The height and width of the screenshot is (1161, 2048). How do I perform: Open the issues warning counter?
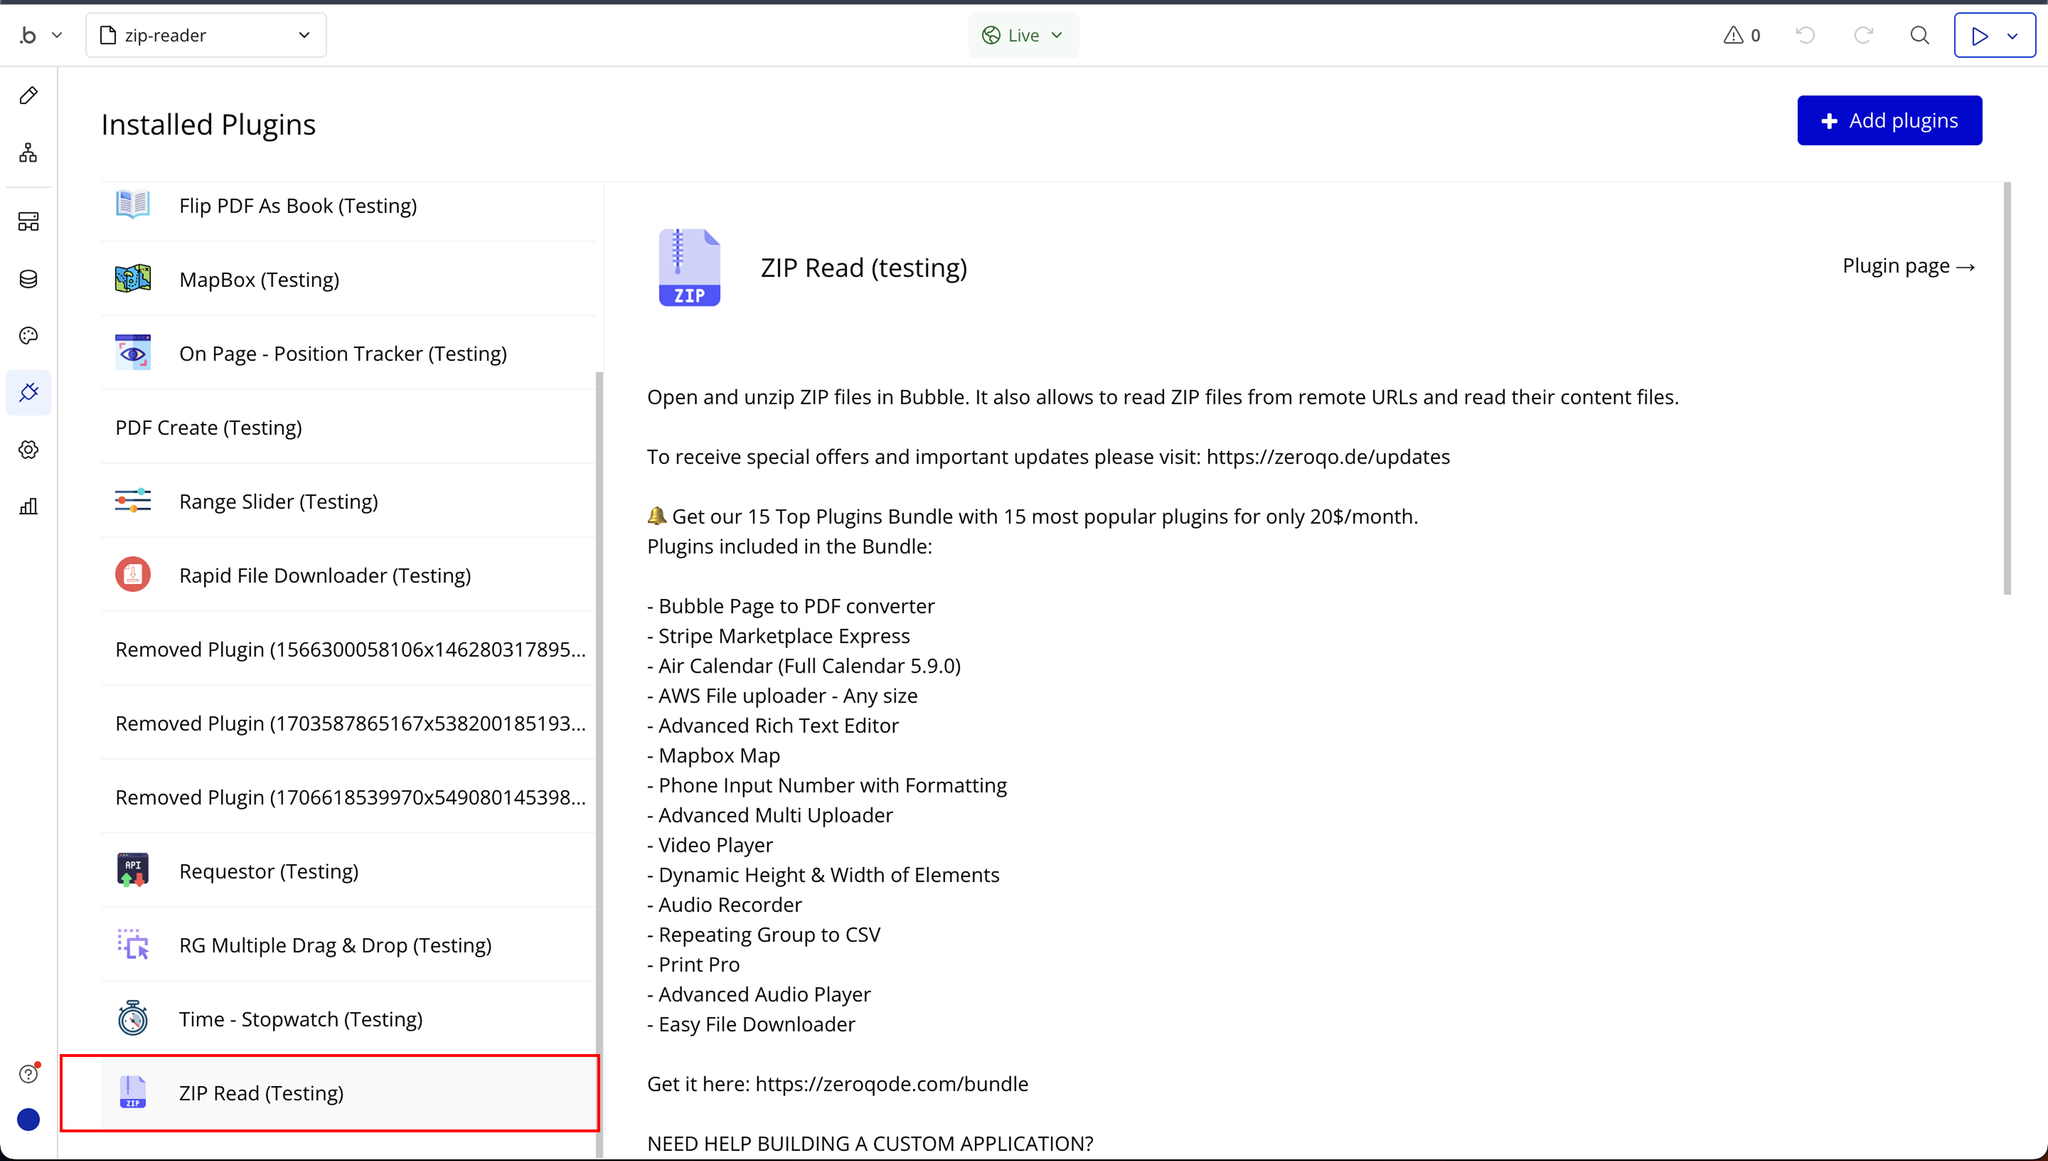tap(1741, 35)
